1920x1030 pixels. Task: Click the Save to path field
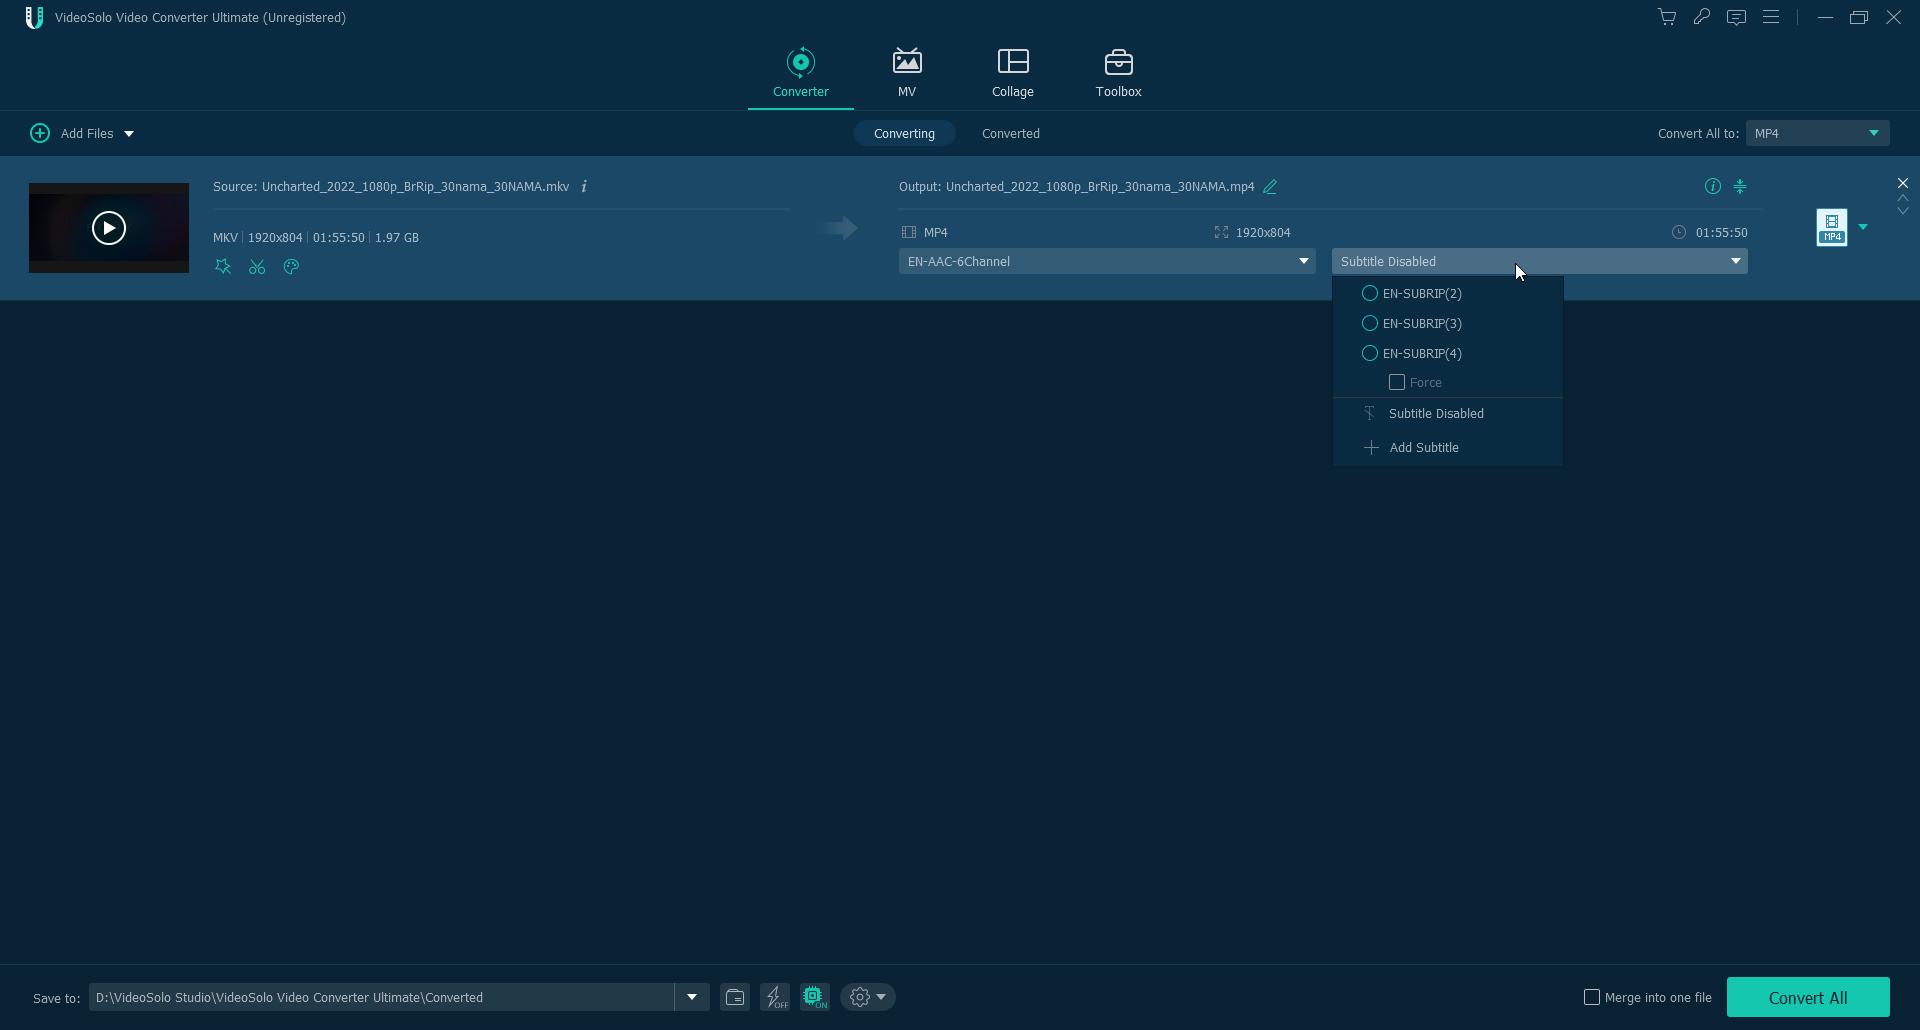(382, 997)
